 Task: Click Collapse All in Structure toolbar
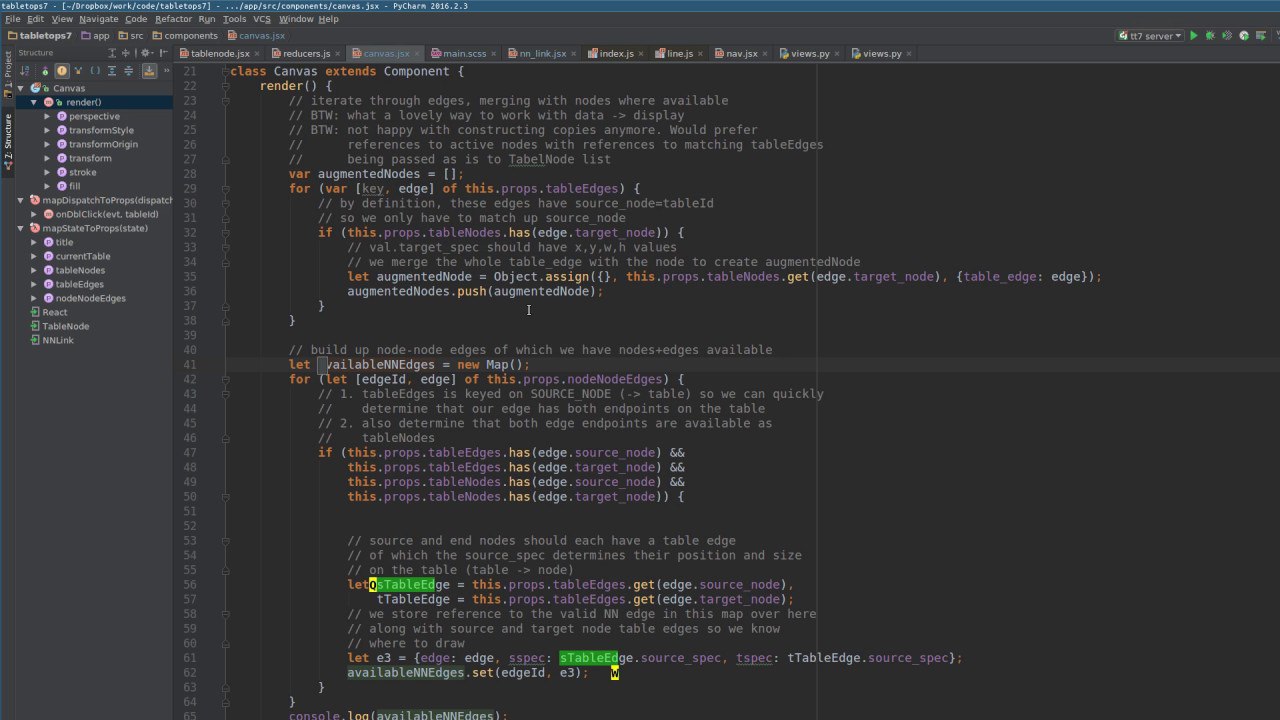[128, 70]
